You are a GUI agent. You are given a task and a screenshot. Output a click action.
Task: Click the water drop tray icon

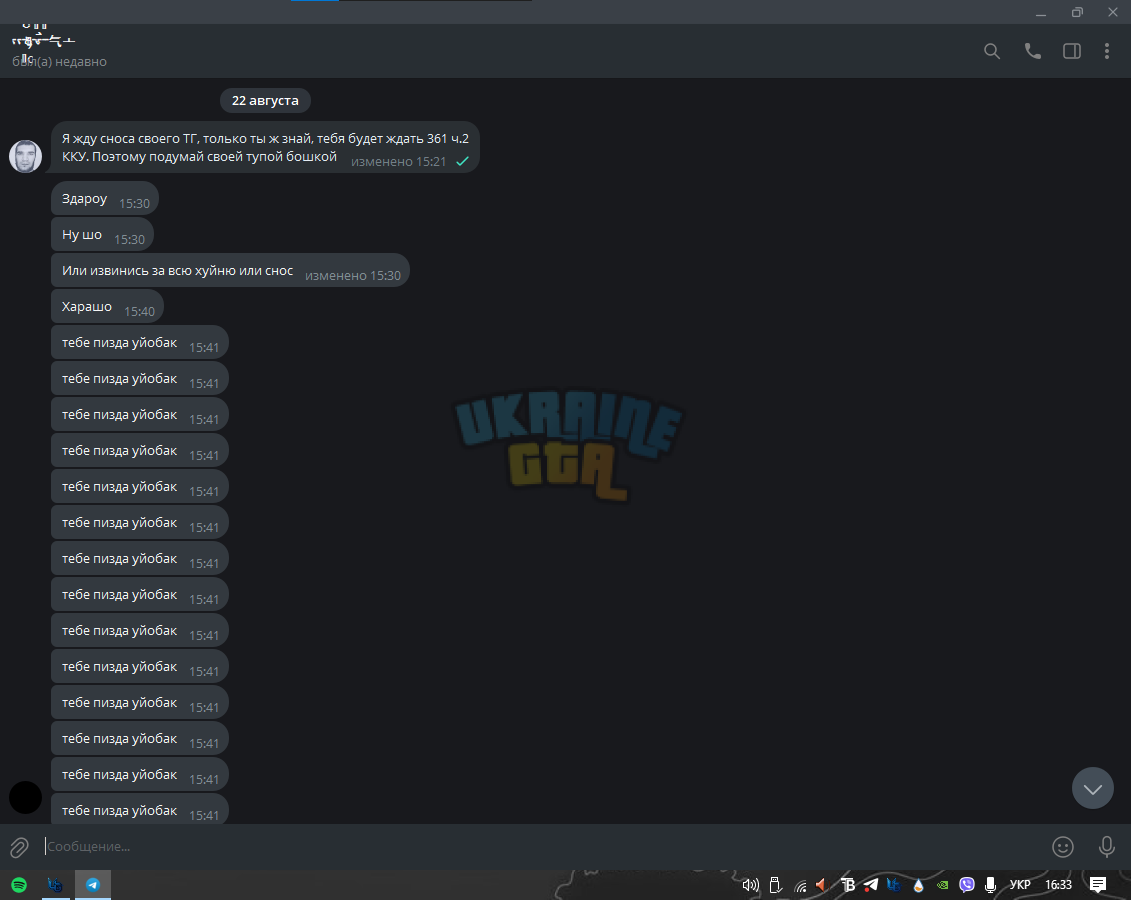[x=918, y=885]
